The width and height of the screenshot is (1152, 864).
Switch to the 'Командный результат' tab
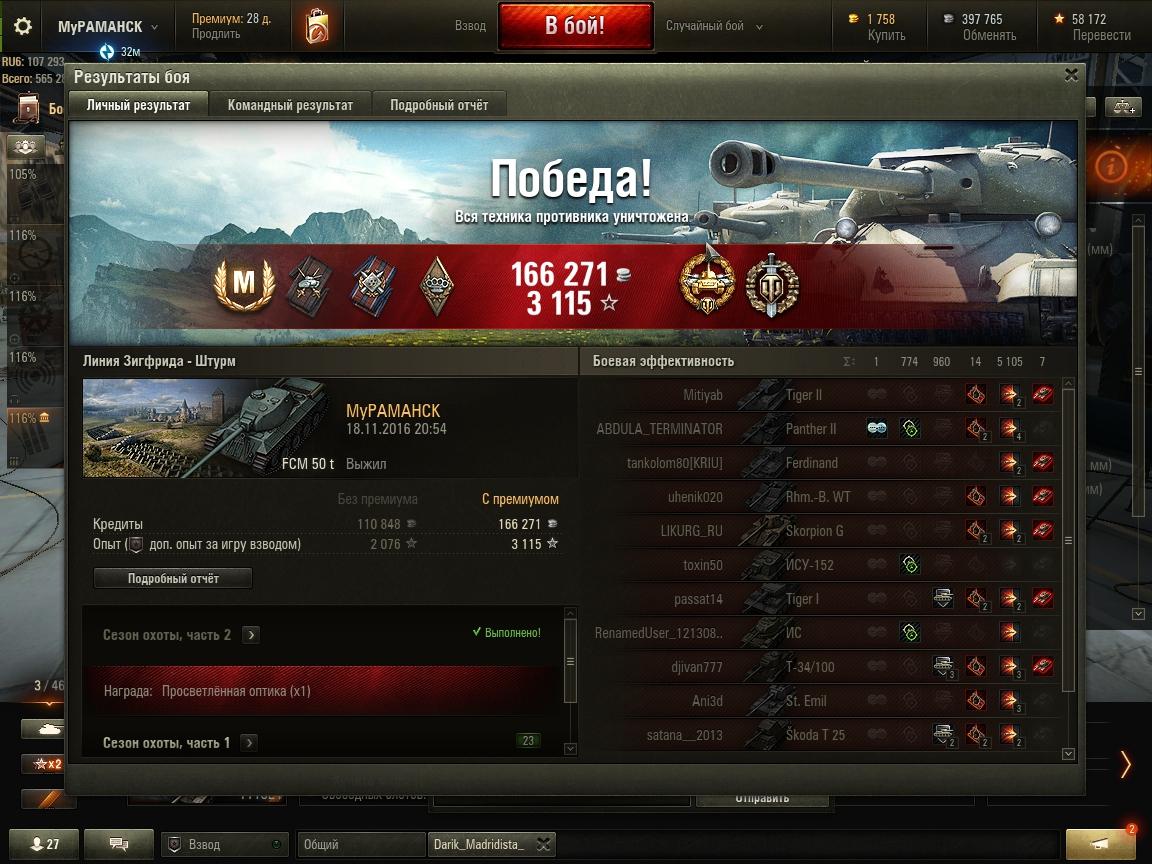click(290, 105)
